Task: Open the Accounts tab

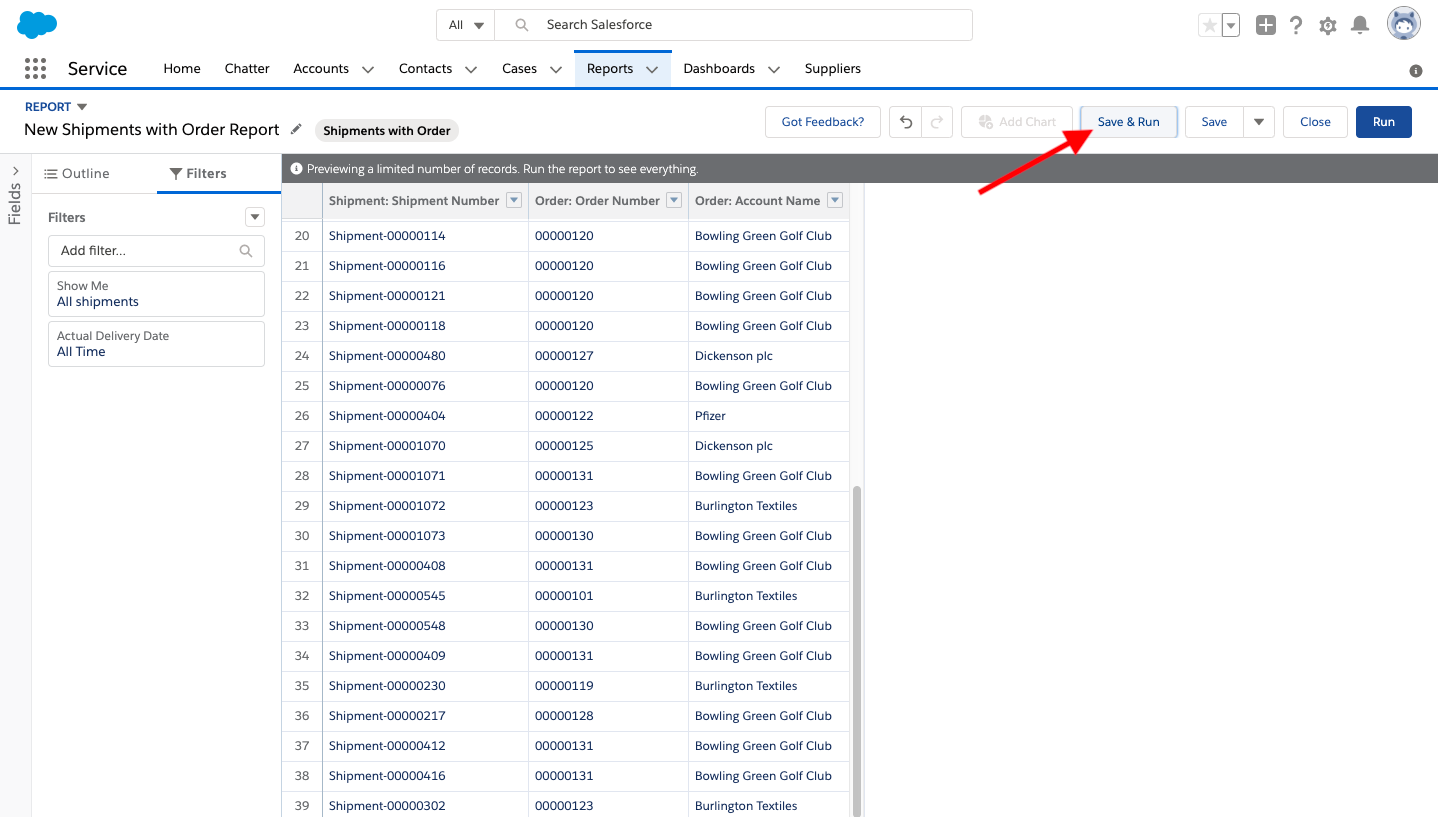Action: (x=321, y=68)
